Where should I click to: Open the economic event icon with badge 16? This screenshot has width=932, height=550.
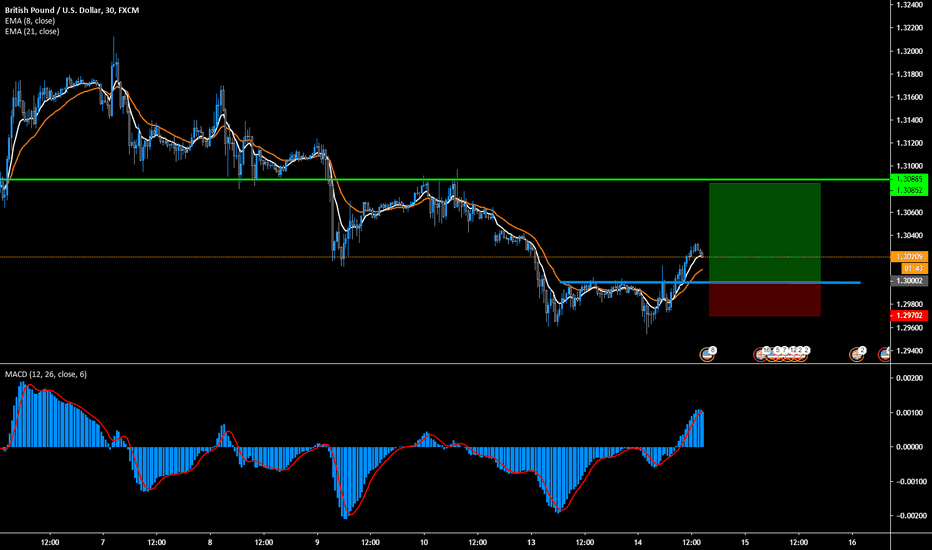[x=760, y=354]
